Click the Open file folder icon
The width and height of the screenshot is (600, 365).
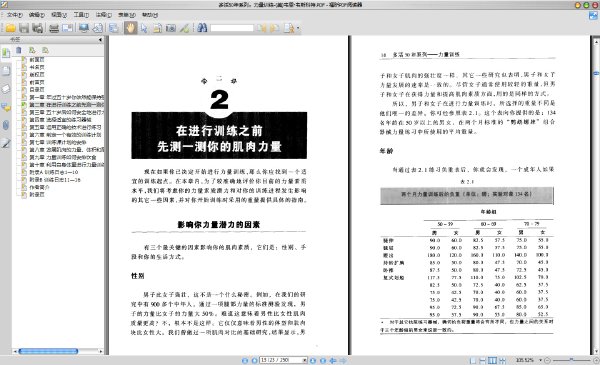point(10,28)
